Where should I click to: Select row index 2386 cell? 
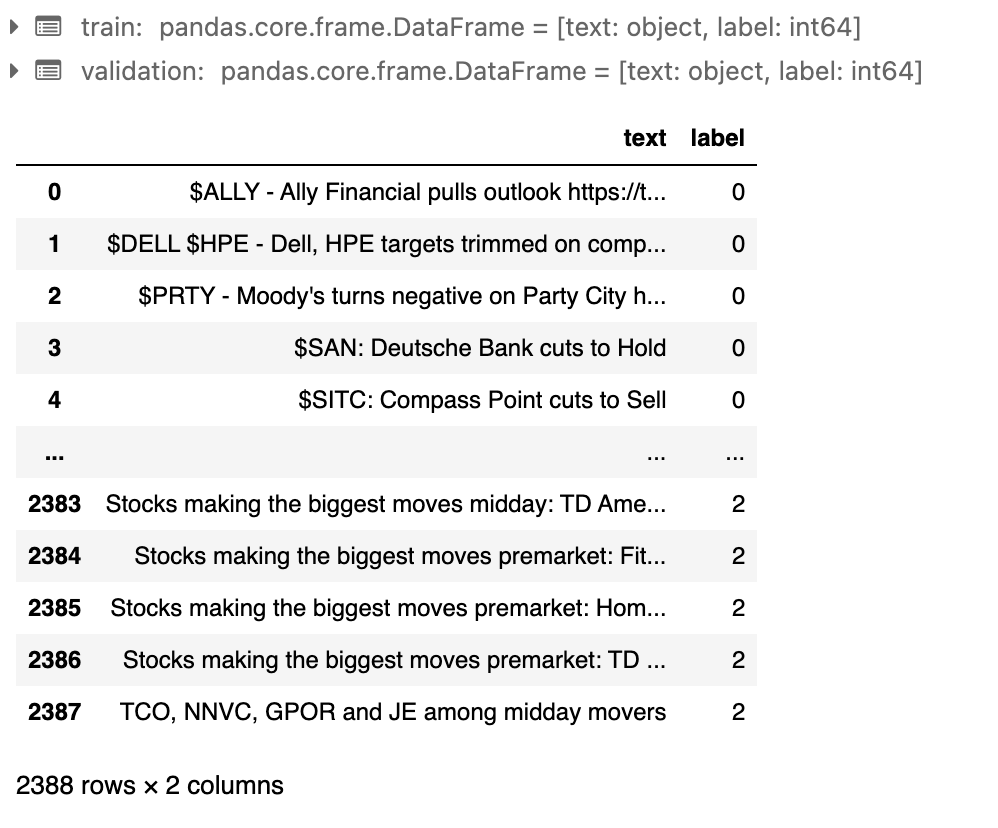54,660
